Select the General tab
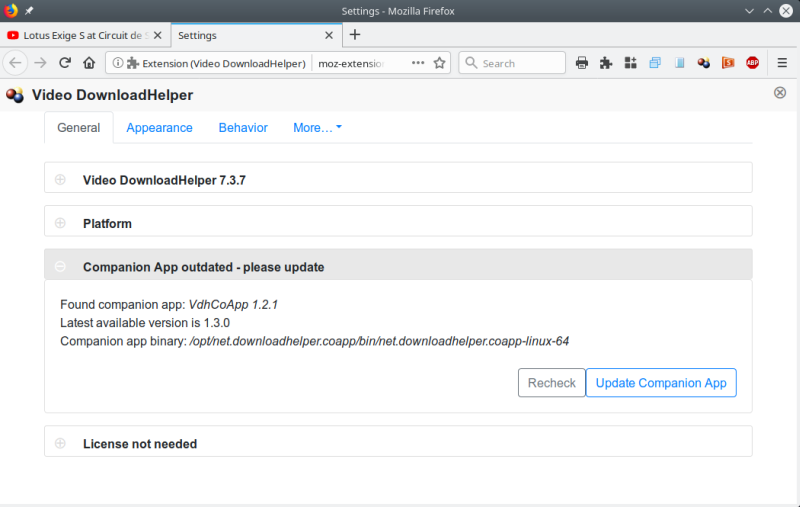The width and height of the screenshot is (800, 507). click(x=79, y=128)
